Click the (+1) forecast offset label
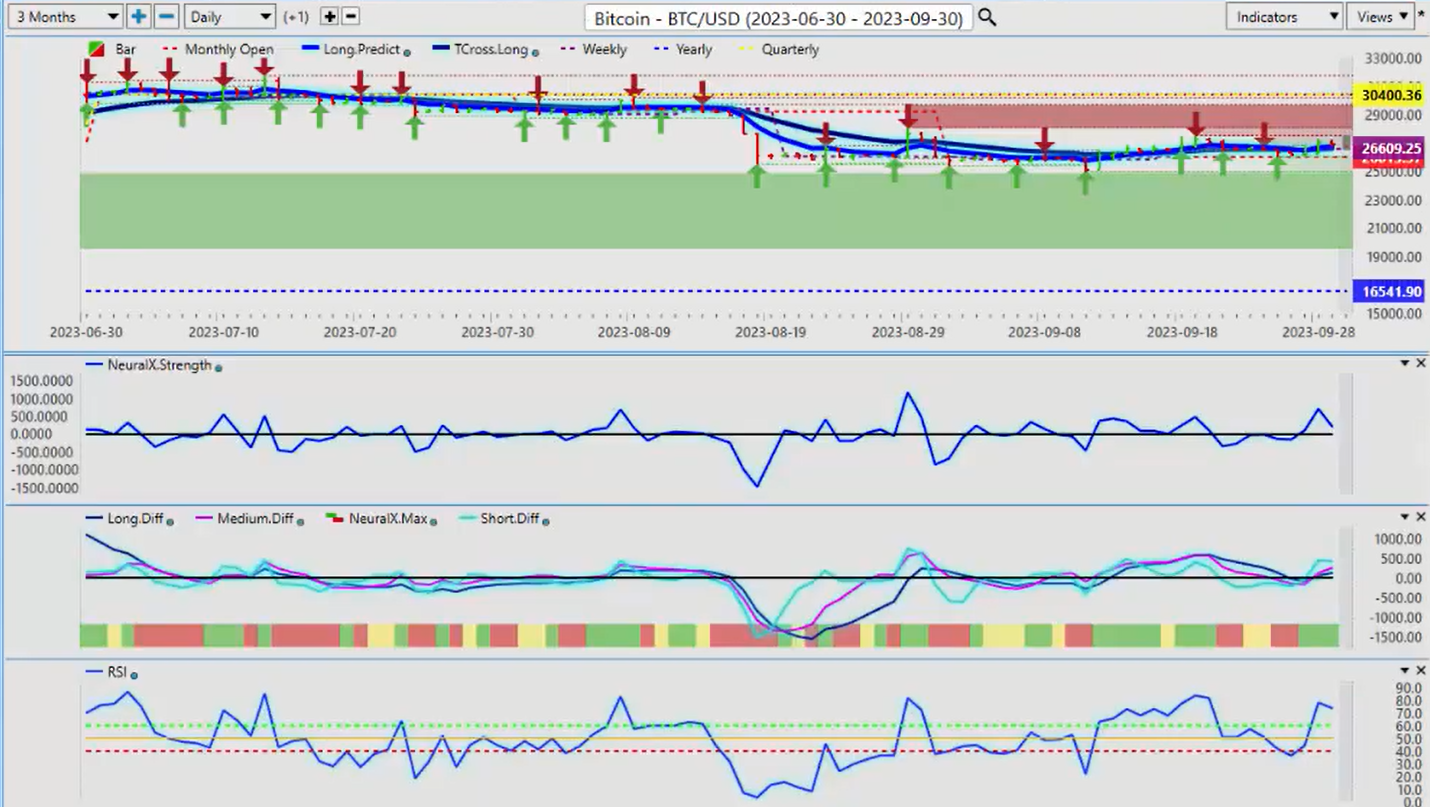The width and height of the screenshot is (1430, 807). (x=297, y=17)
